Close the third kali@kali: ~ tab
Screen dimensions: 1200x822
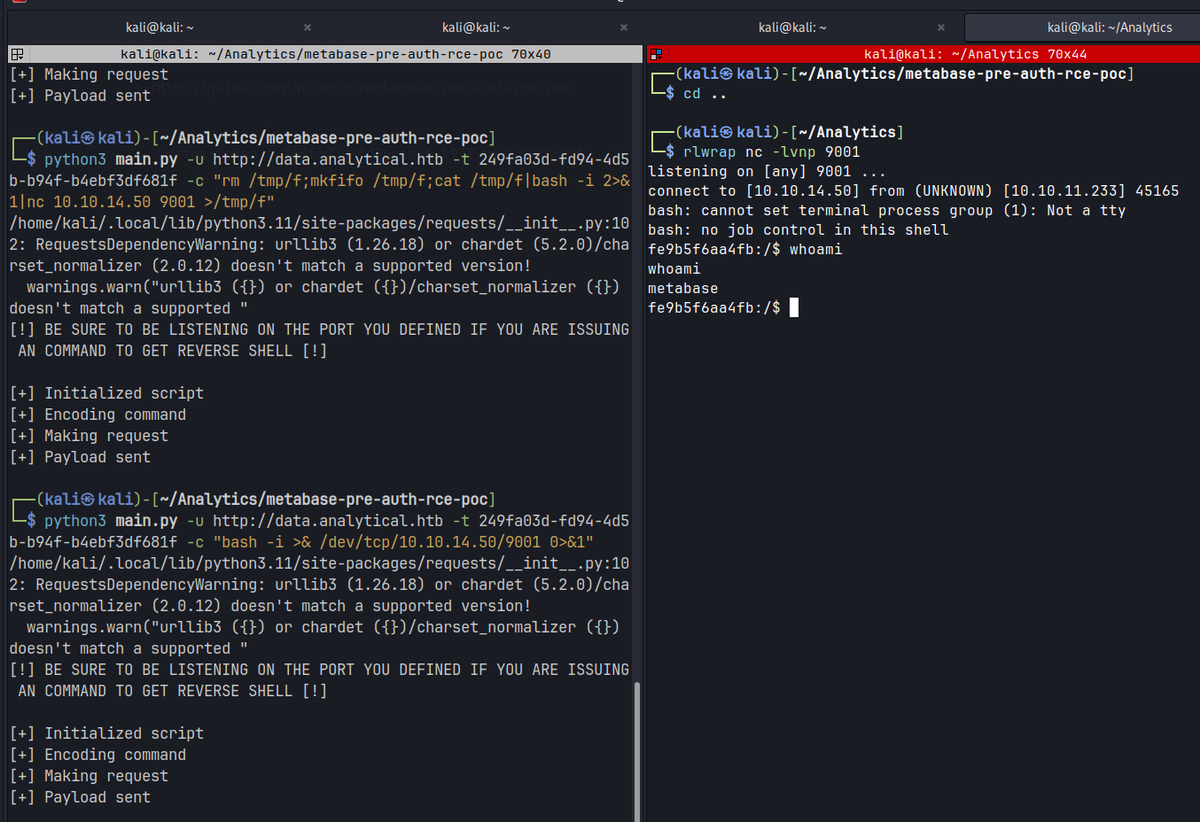point(941,27)
